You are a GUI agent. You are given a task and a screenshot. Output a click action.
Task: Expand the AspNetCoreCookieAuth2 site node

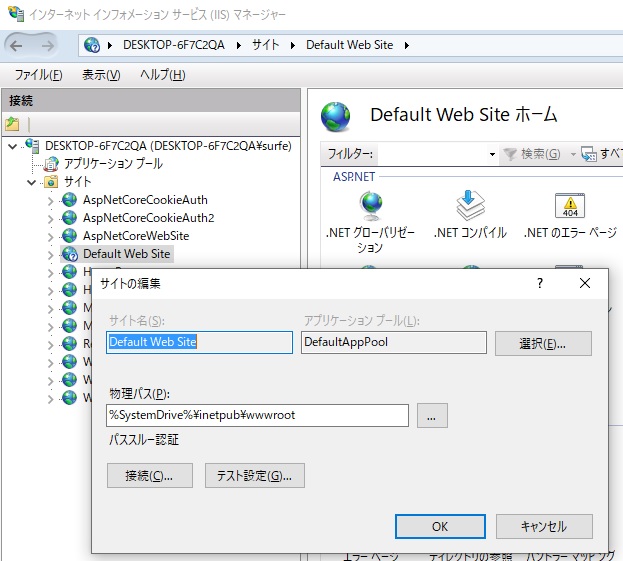point(50,219)
